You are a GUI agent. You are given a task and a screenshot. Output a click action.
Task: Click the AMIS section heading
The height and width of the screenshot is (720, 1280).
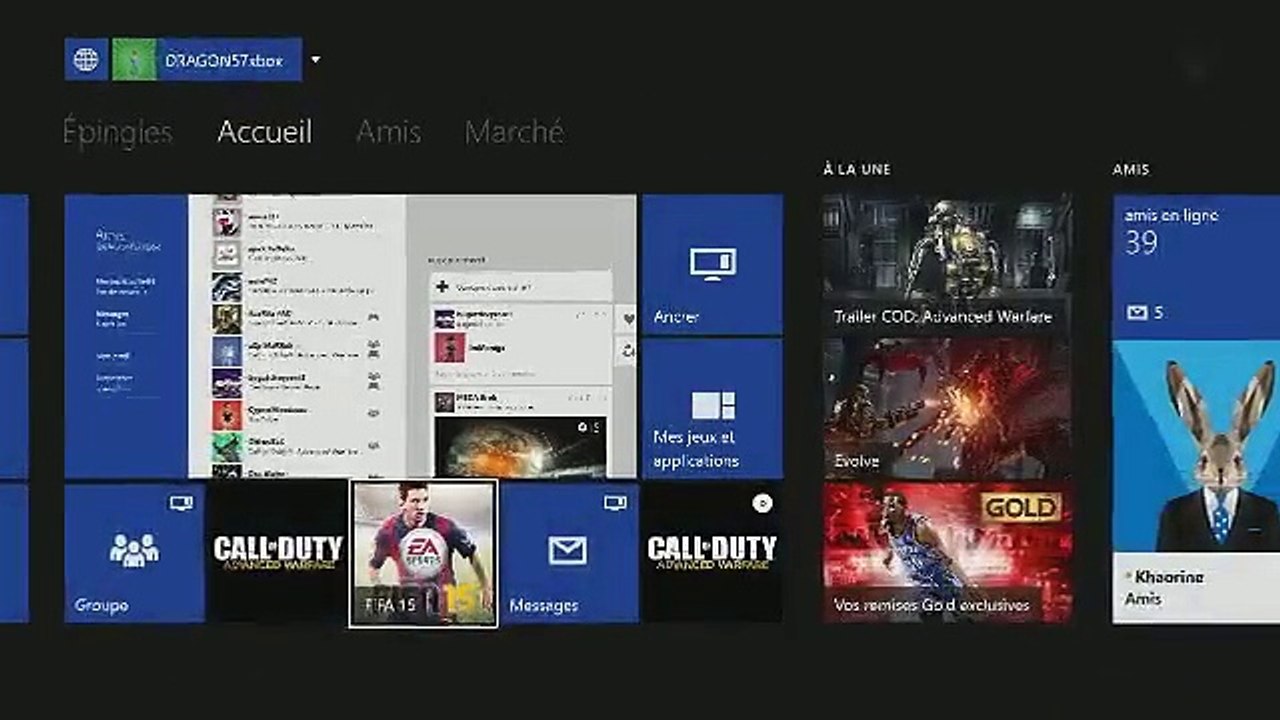1131,170
